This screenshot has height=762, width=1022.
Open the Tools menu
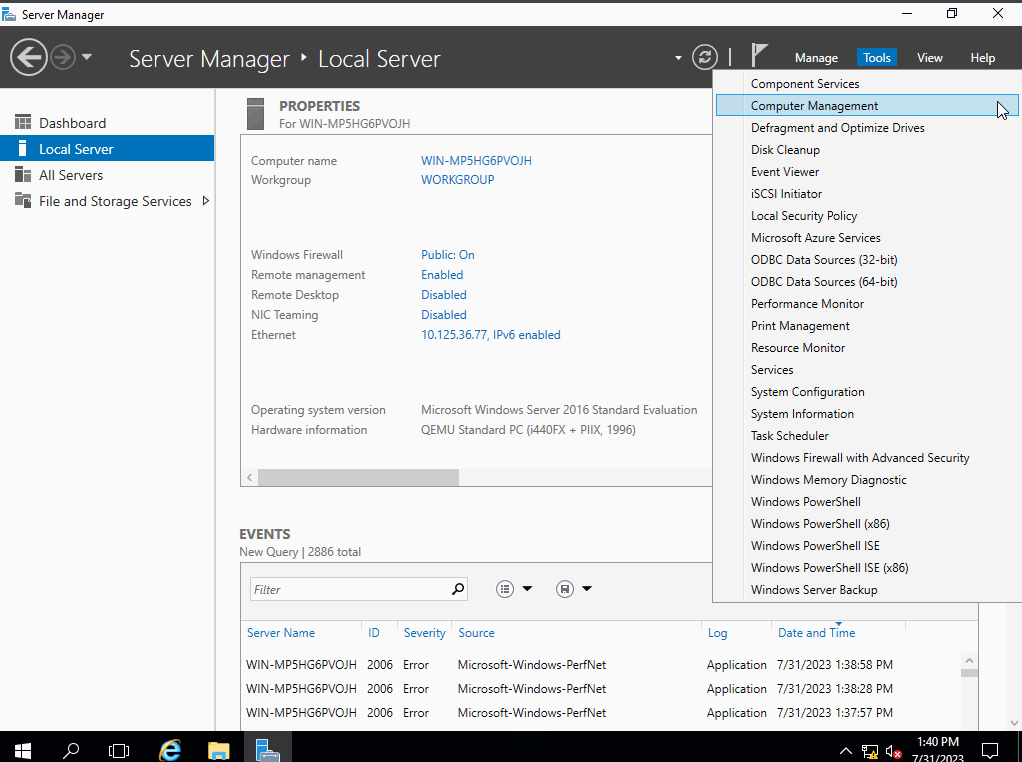coord(877,58)
